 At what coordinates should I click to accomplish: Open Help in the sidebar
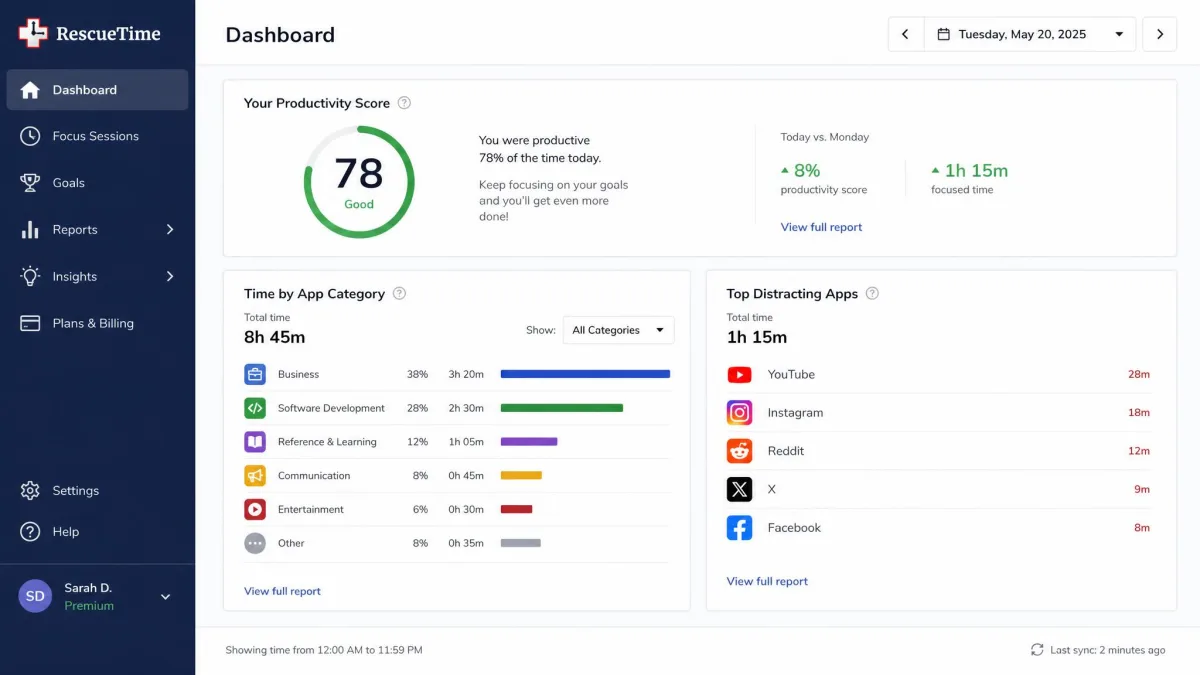97,532
